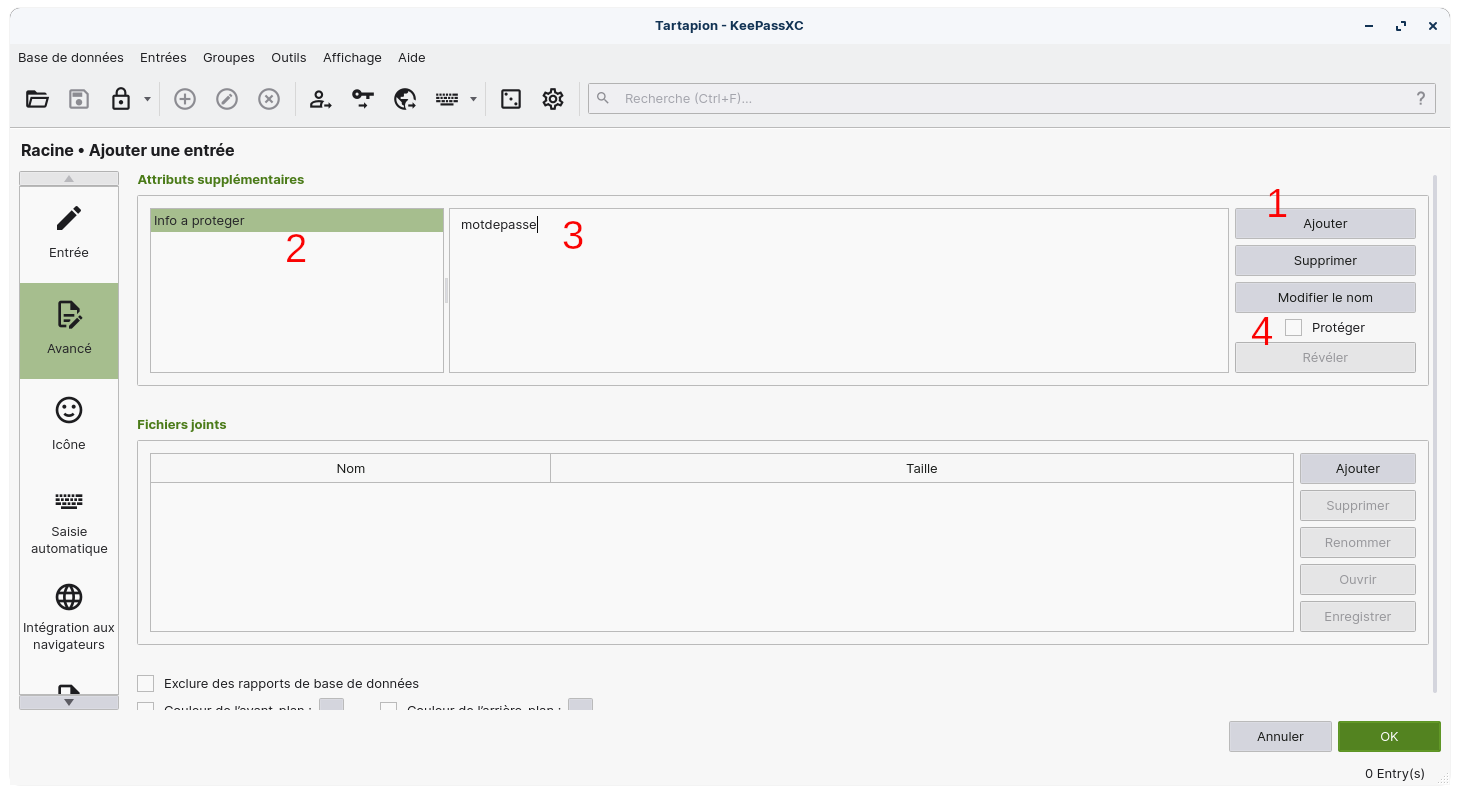Click Ajouter in Attributs supplémentaires
Image resolution: width=1460 pixels, height=795 pixels.
pos(1324,223)
